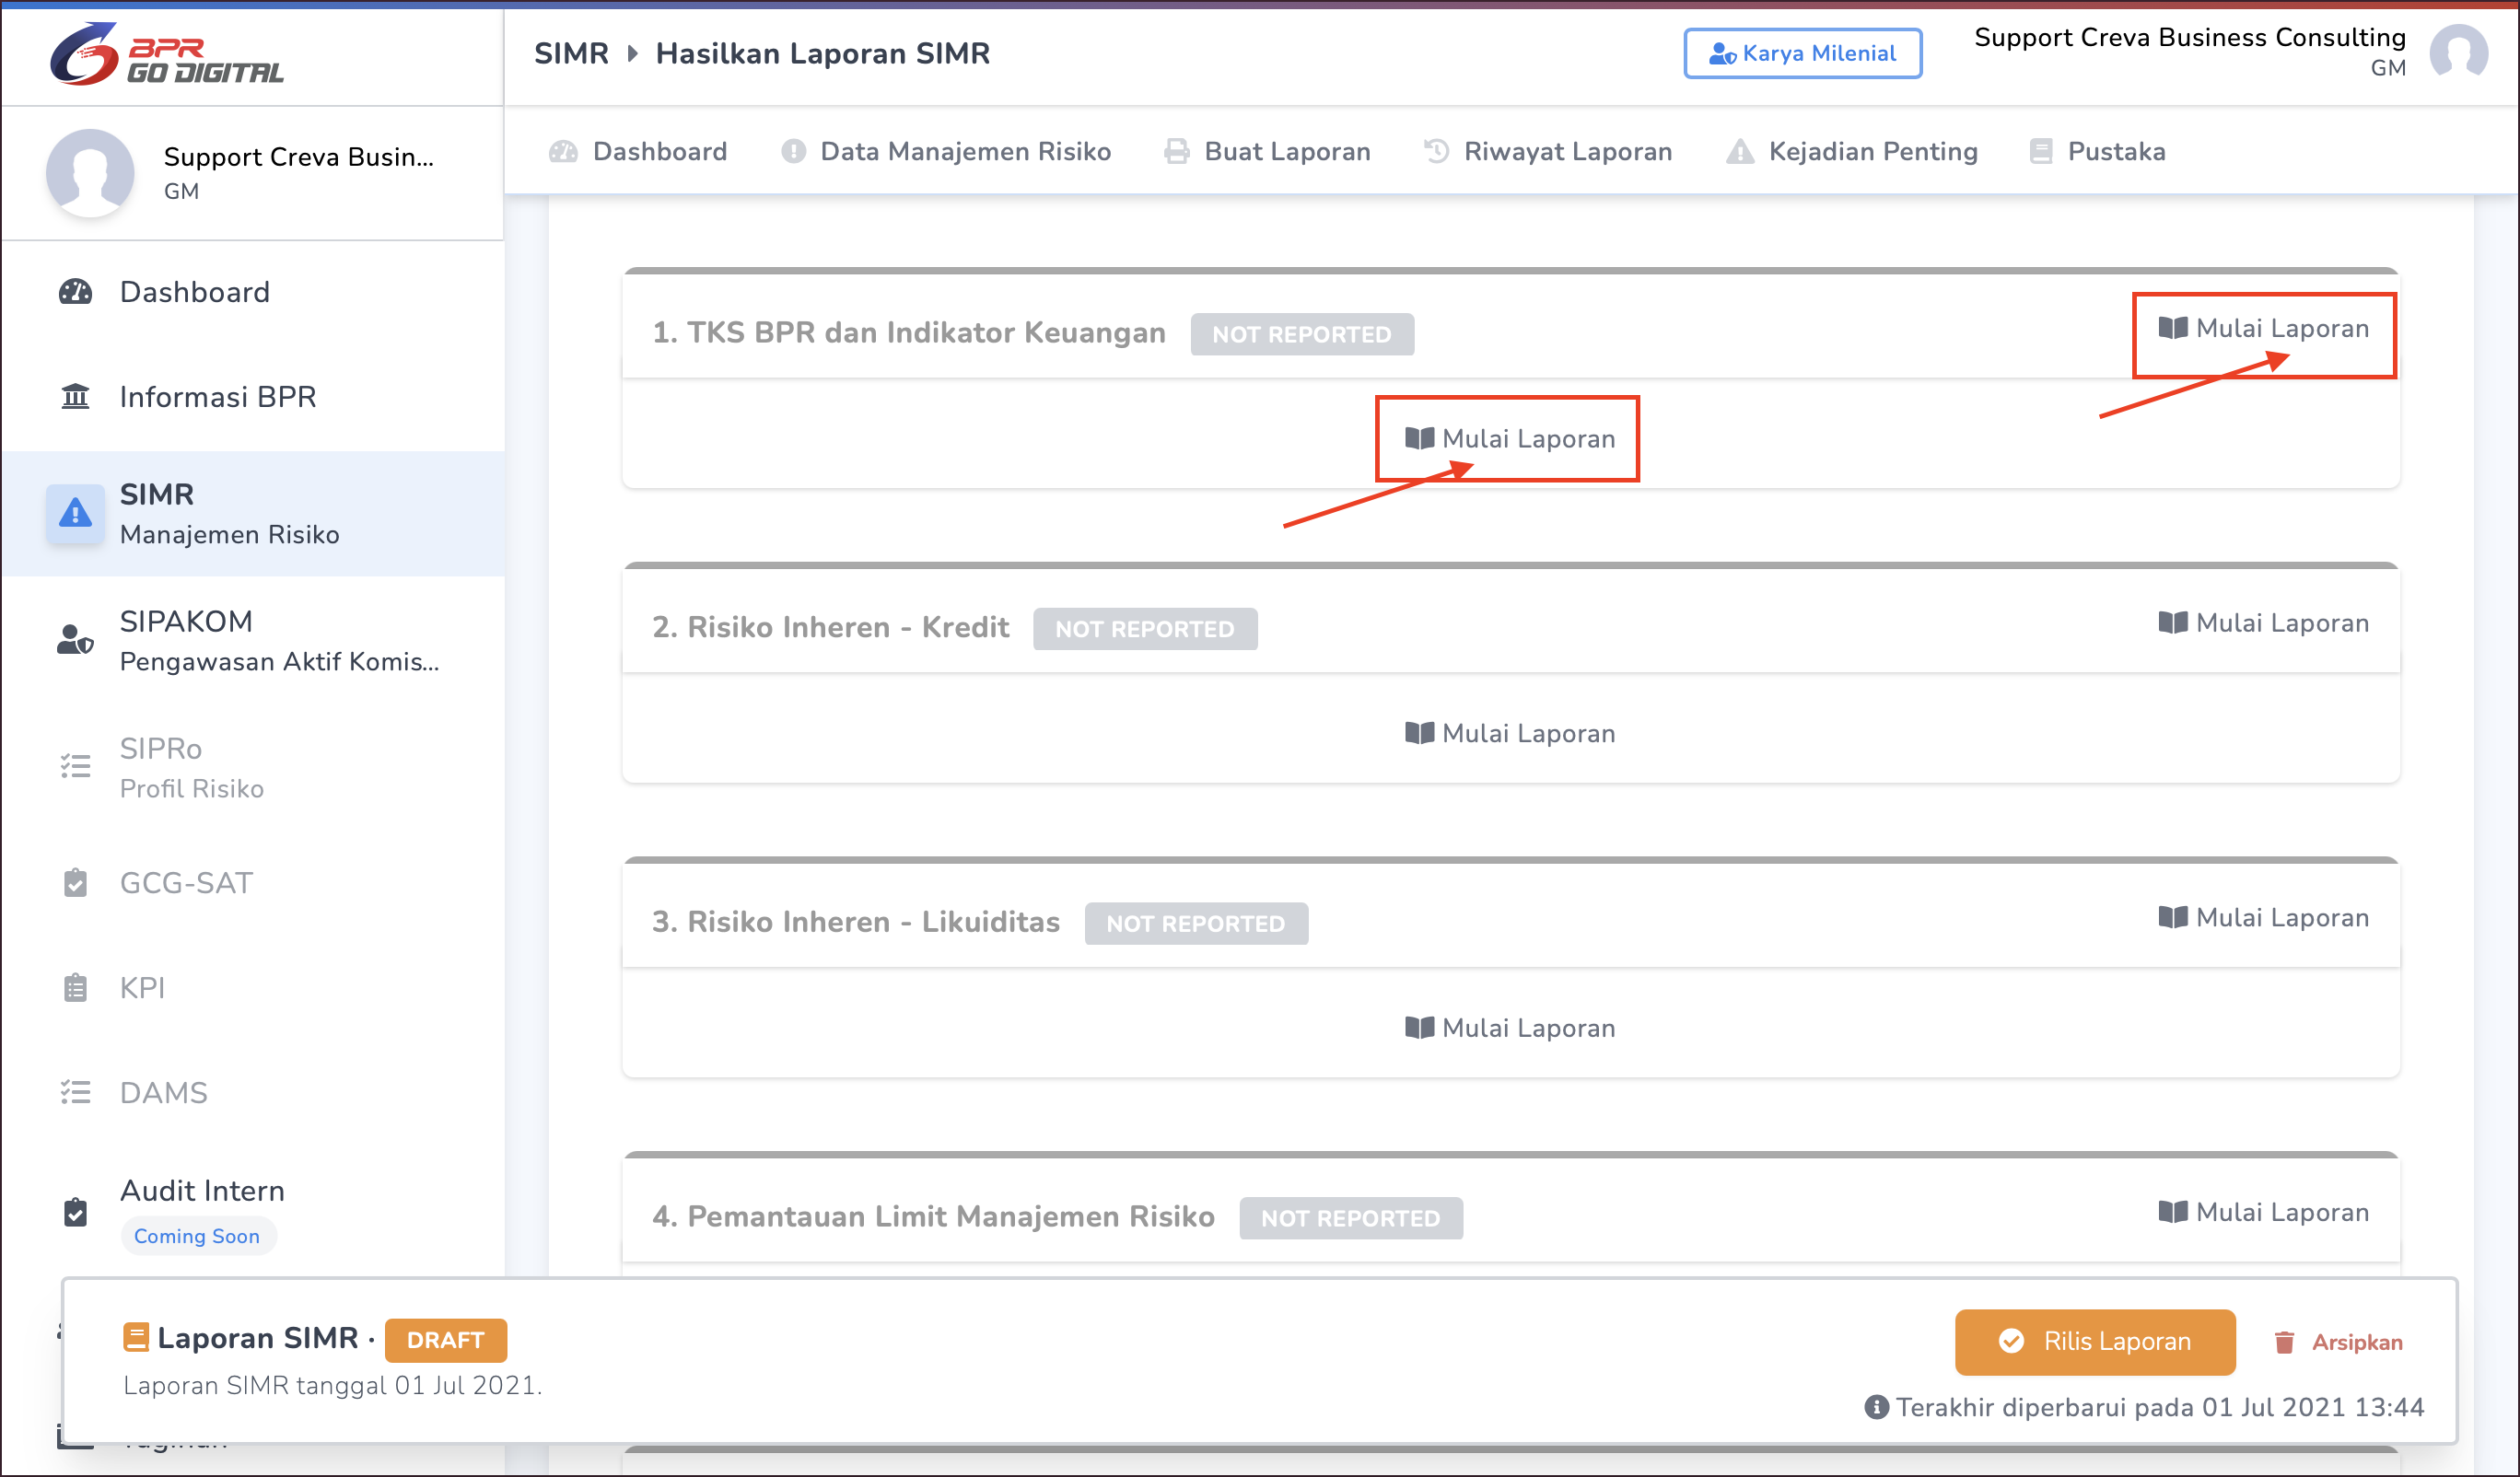Click Support Creva Business Consulting header name
Screen dimensions: 2520x1477
point(2190,37)
